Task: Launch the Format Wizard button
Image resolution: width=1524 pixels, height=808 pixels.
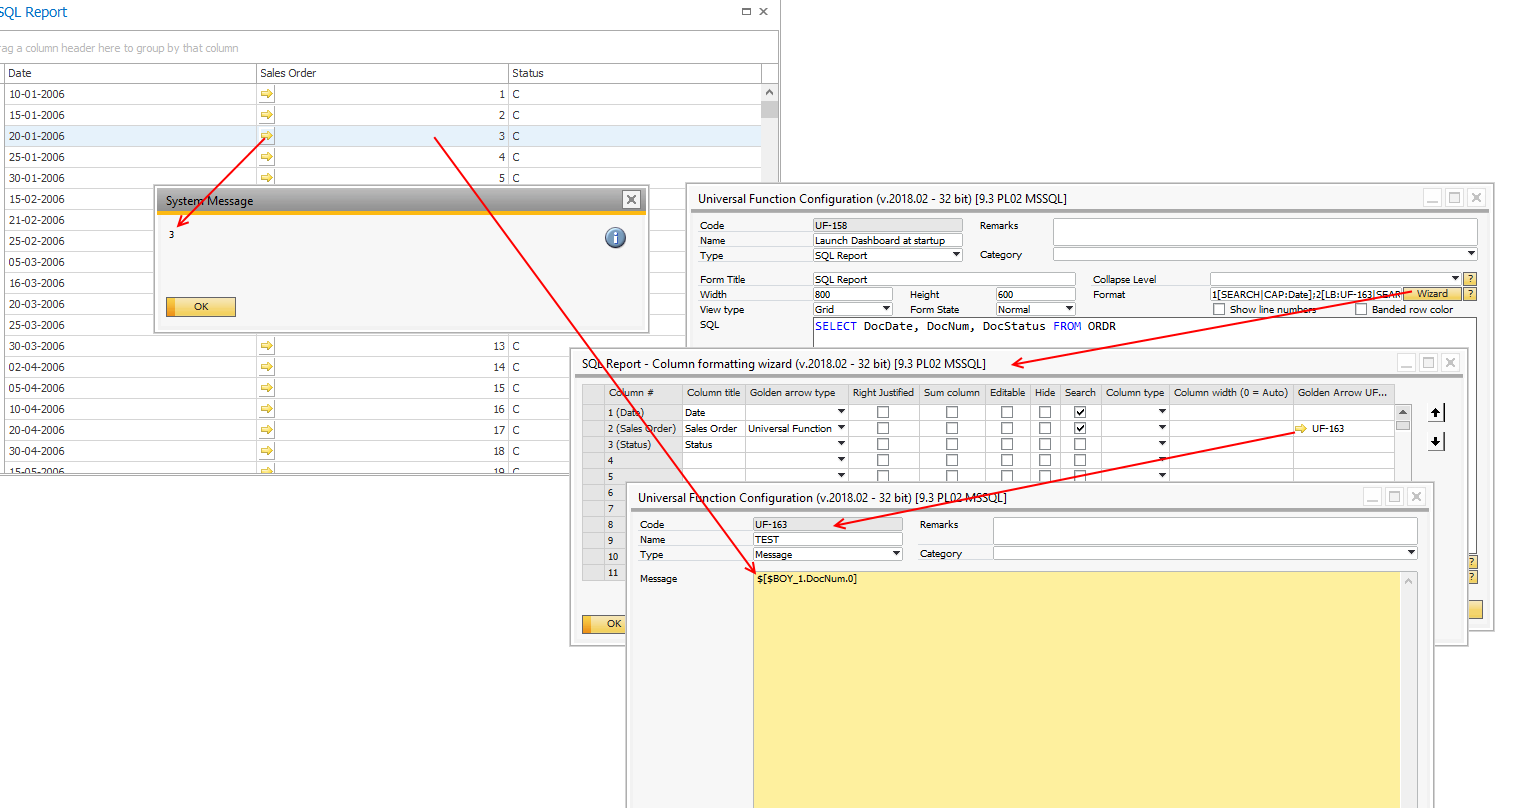Action: 1432,294
